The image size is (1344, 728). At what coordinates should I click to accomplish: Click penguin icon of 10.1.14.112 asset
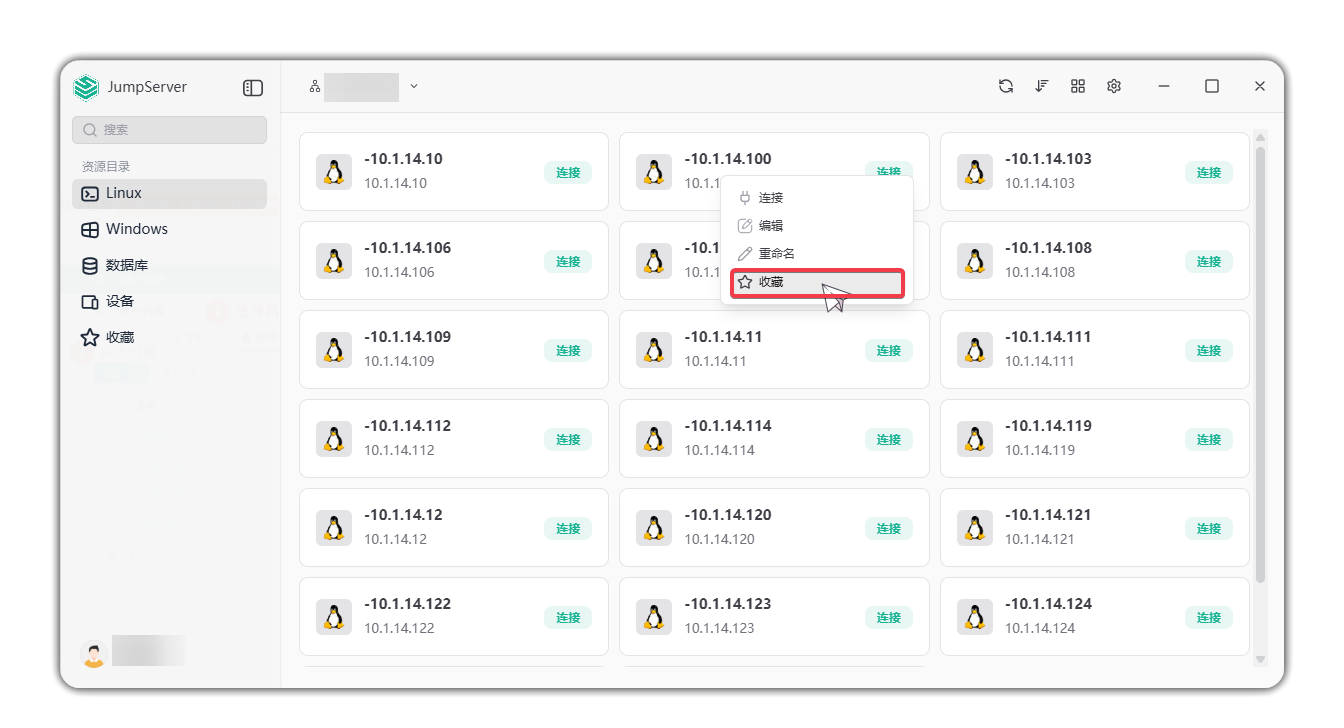coord(334,439)
